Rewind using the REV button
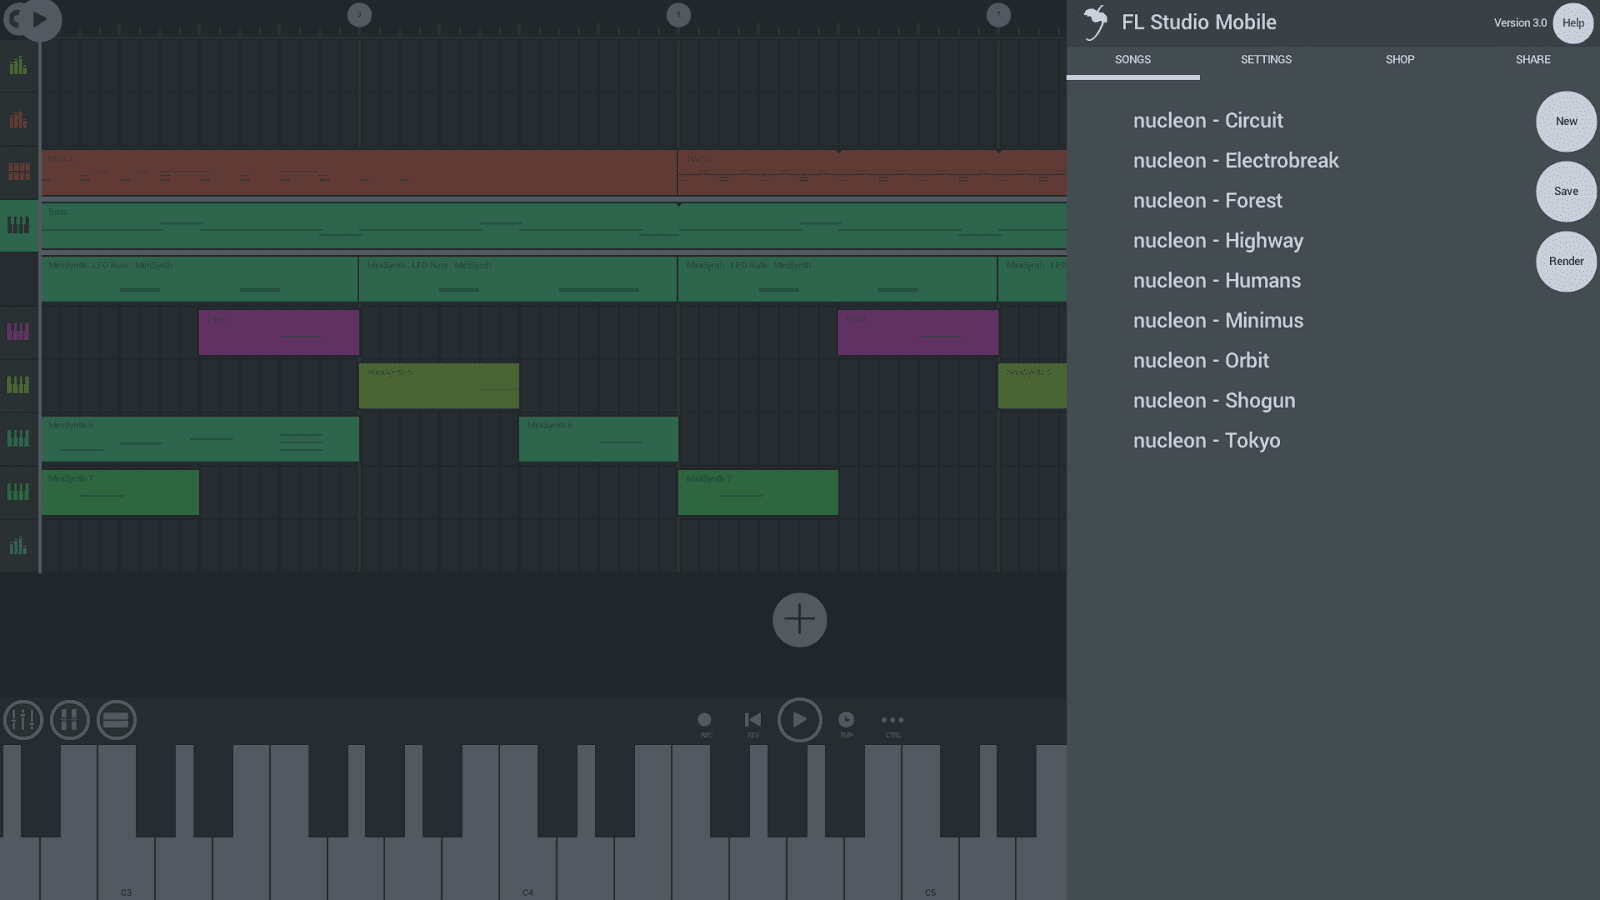 pyautogui.click(x=753, y=723)
